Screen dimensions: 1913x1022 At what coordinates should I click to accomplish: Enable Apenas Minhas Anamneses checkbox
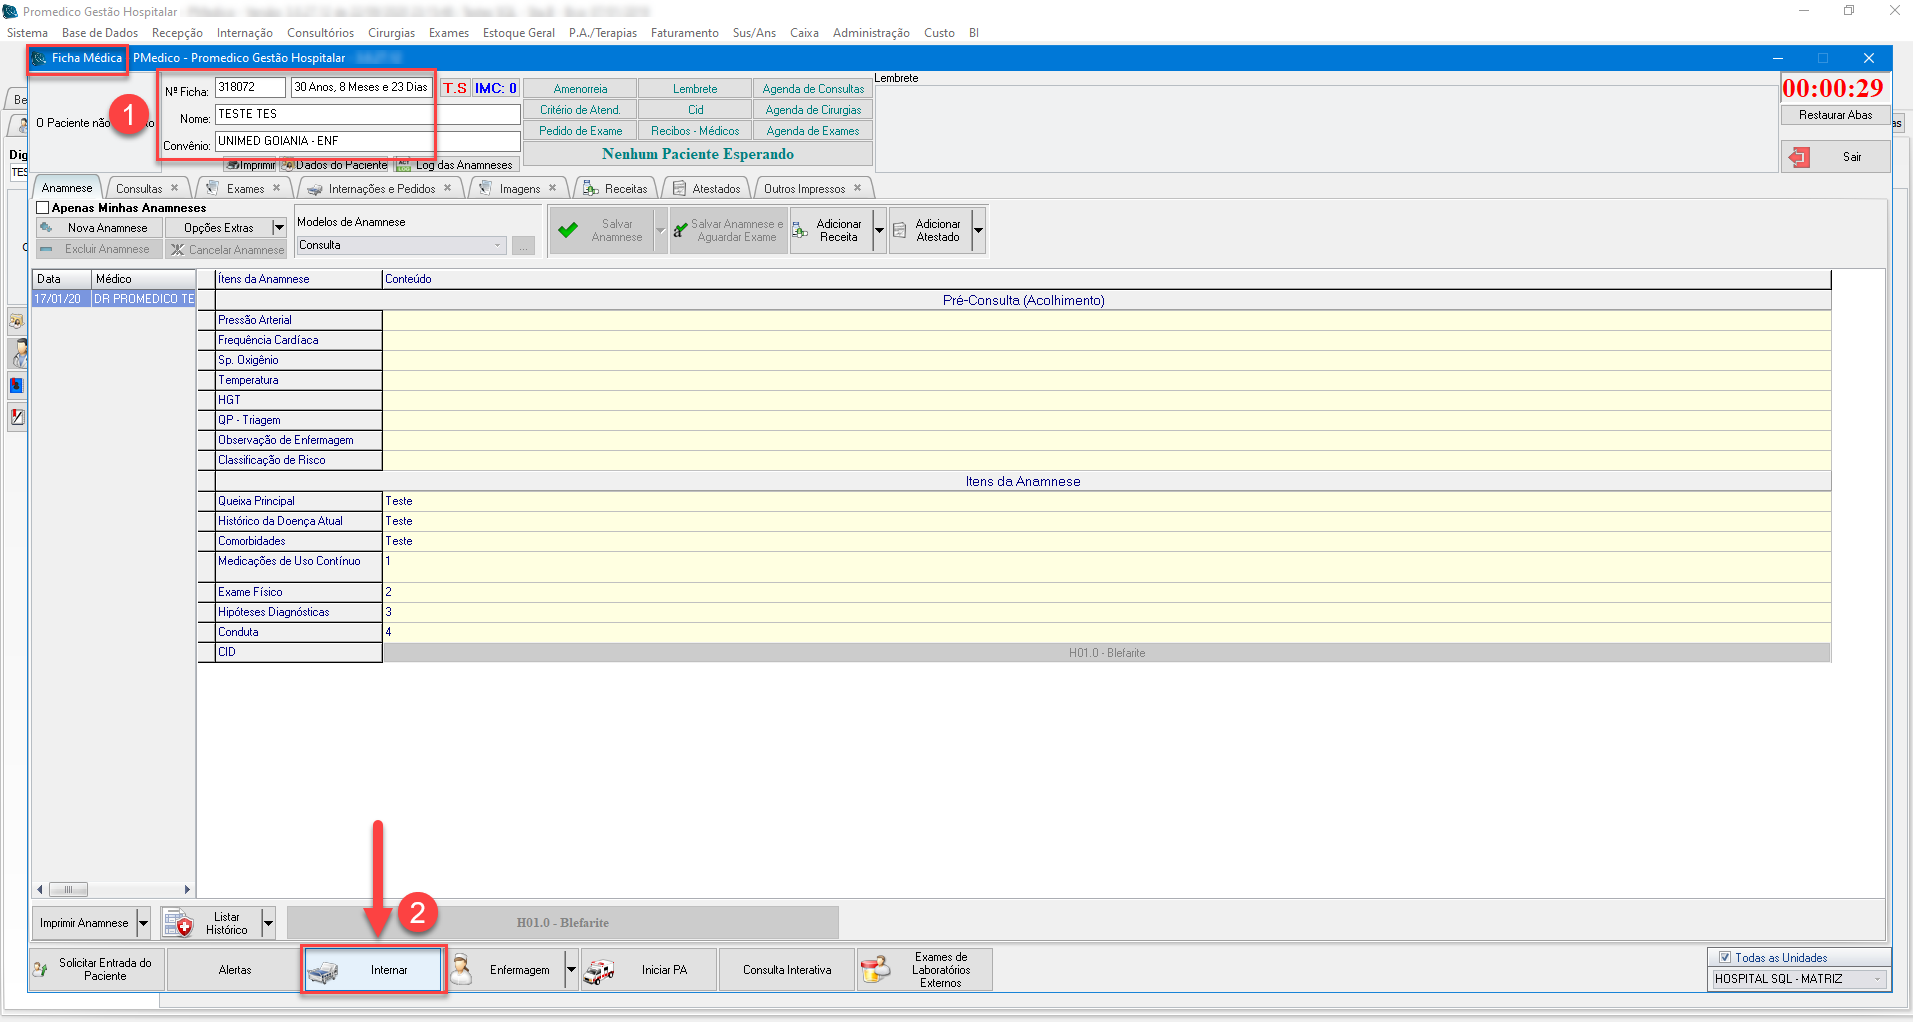43,208
